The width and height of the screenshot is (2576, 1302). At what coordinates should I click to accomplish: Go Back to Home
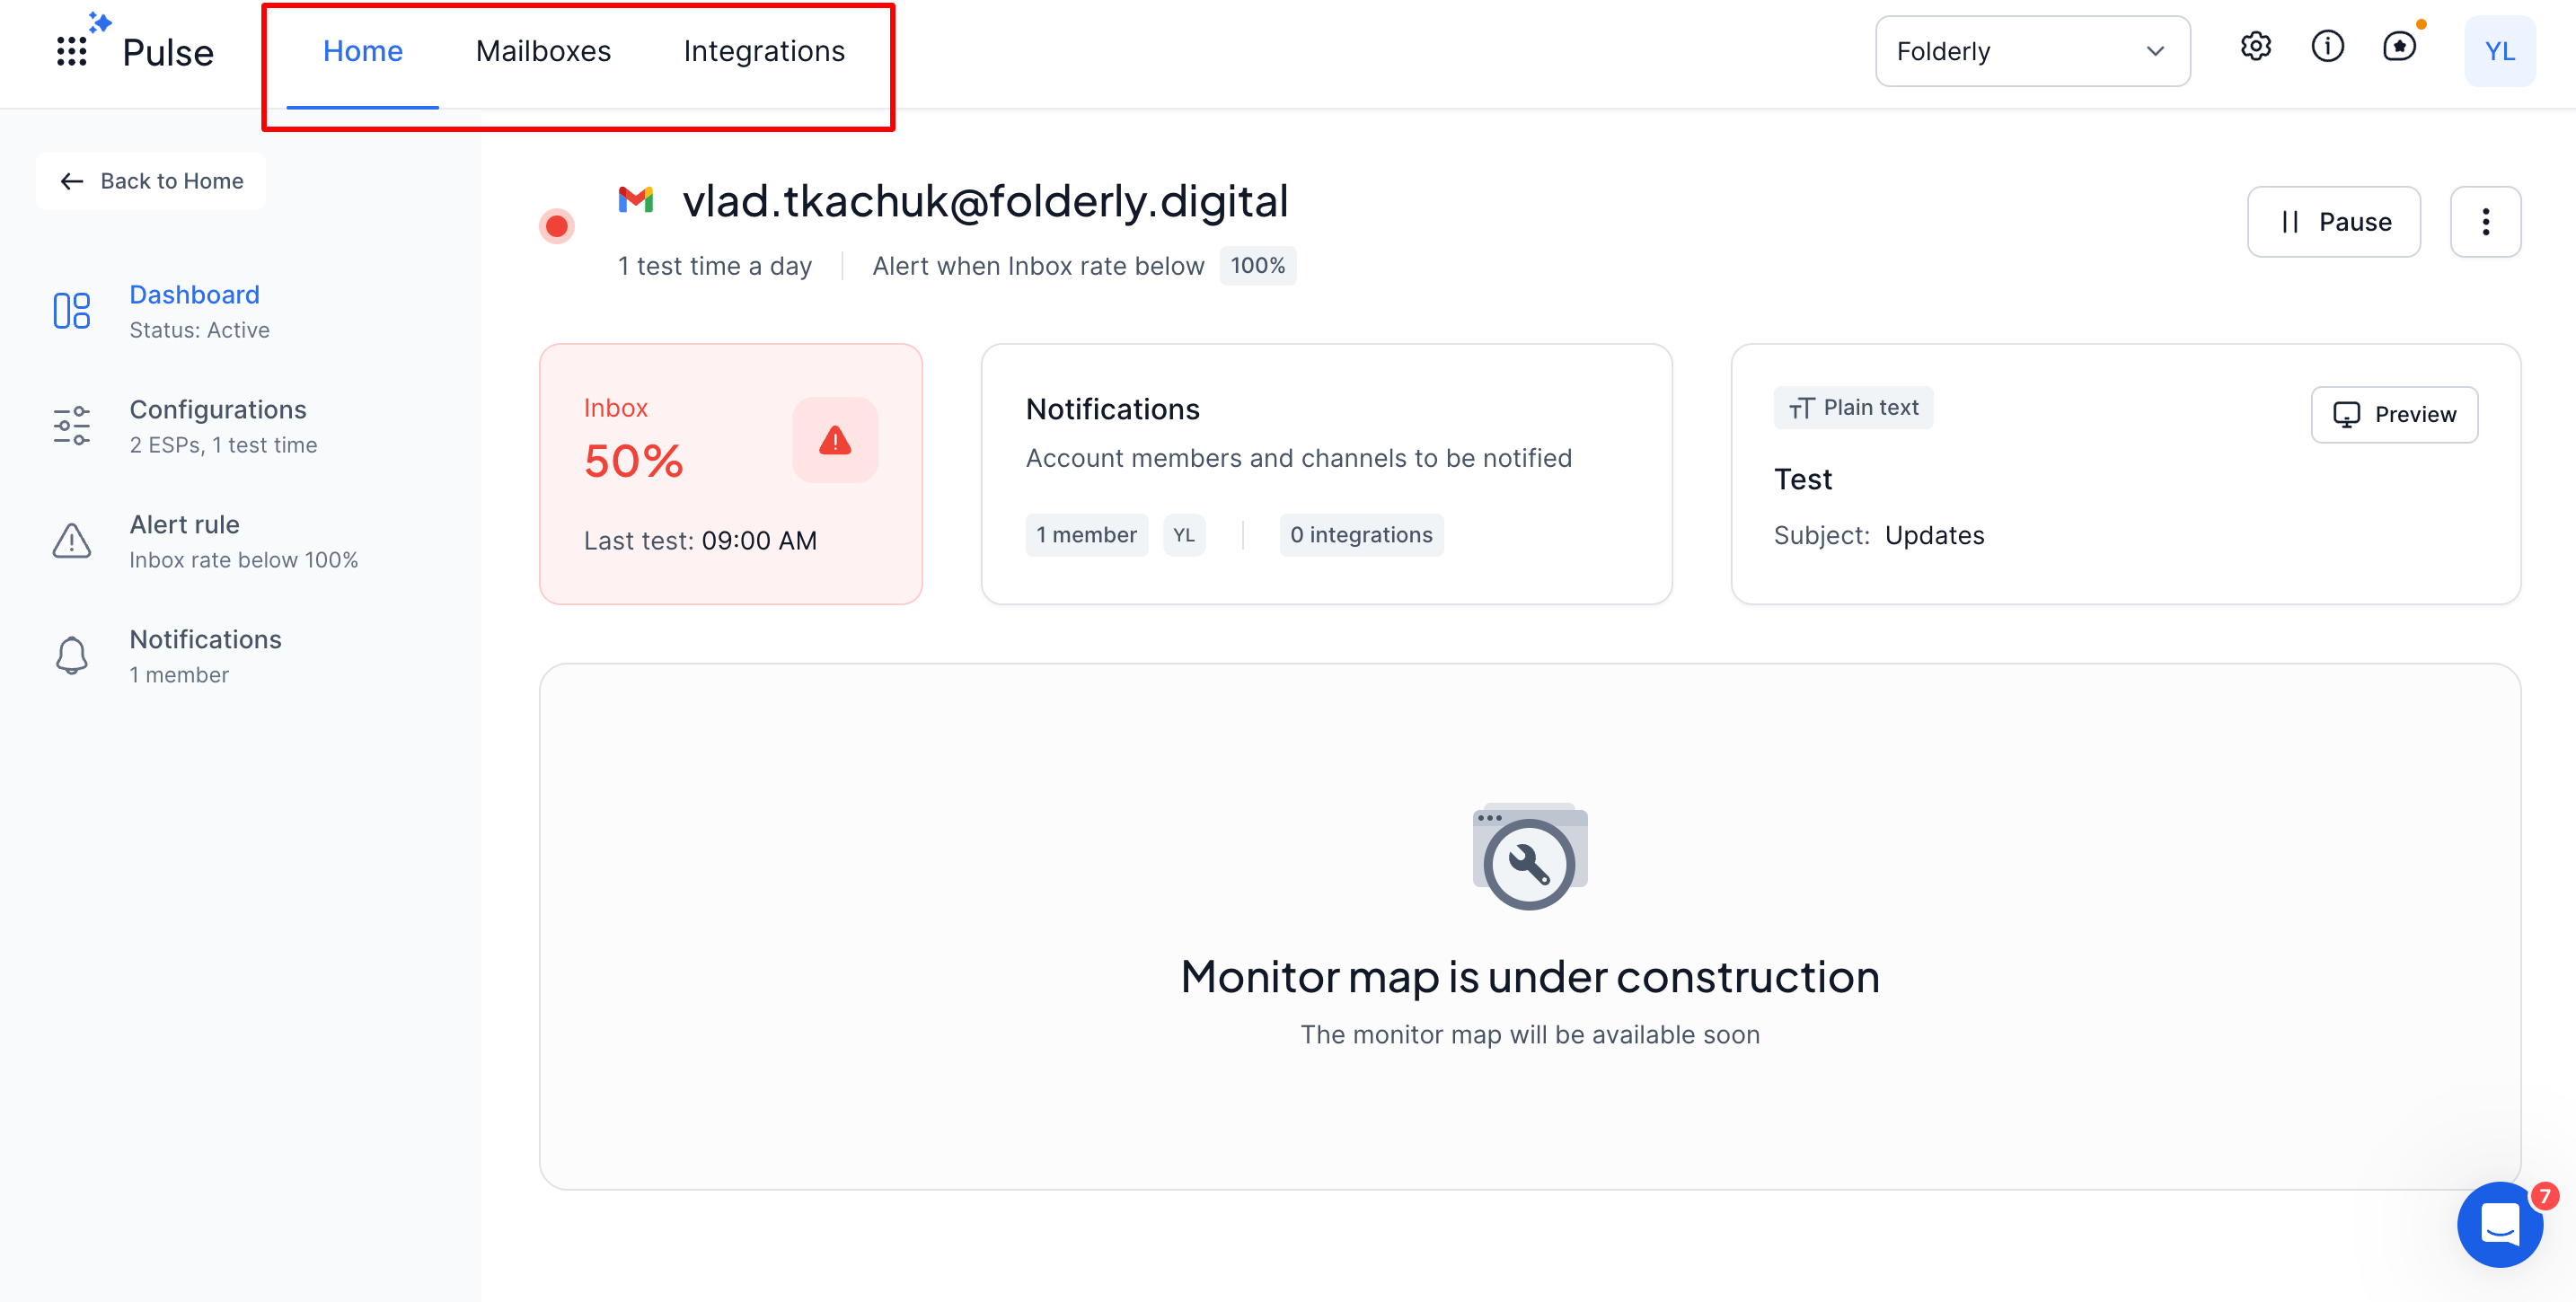tap(152, 181)
